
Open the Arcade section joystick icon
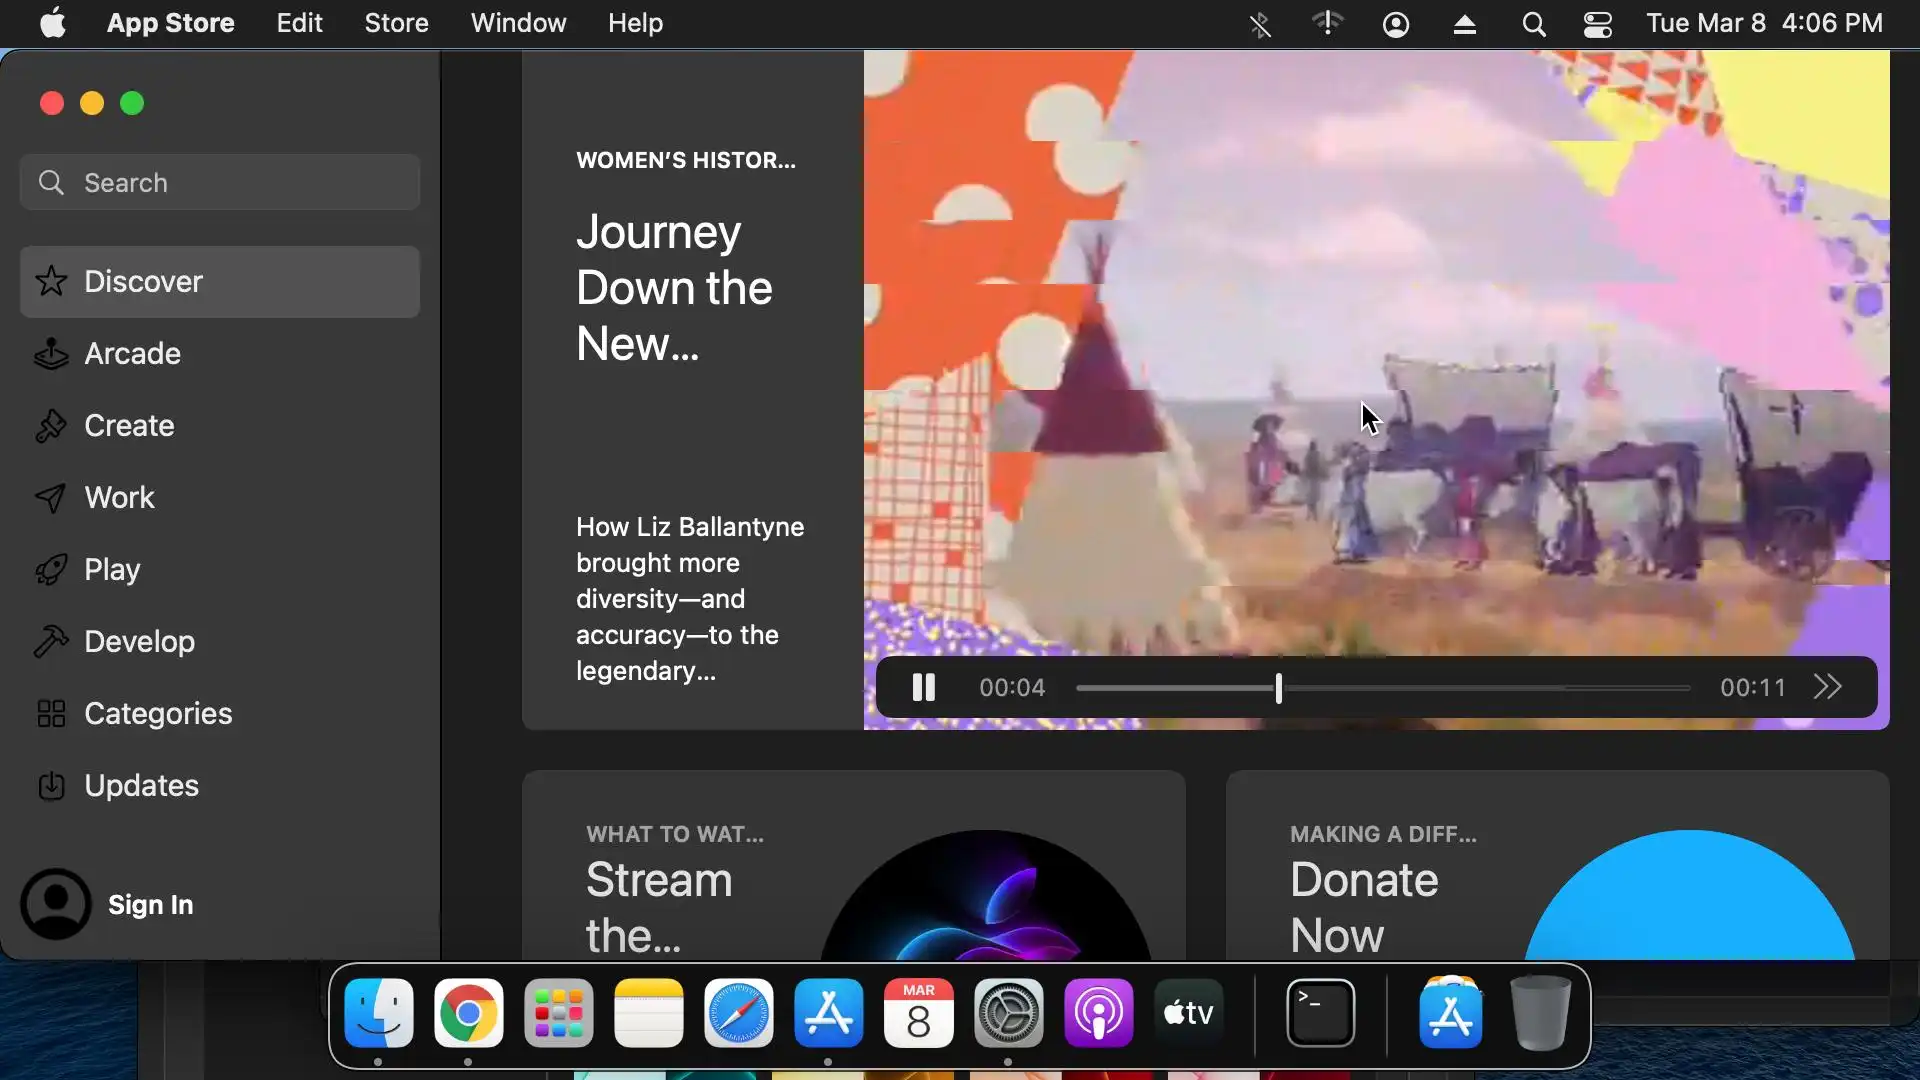pyautogui.click(x=51, y=354)
